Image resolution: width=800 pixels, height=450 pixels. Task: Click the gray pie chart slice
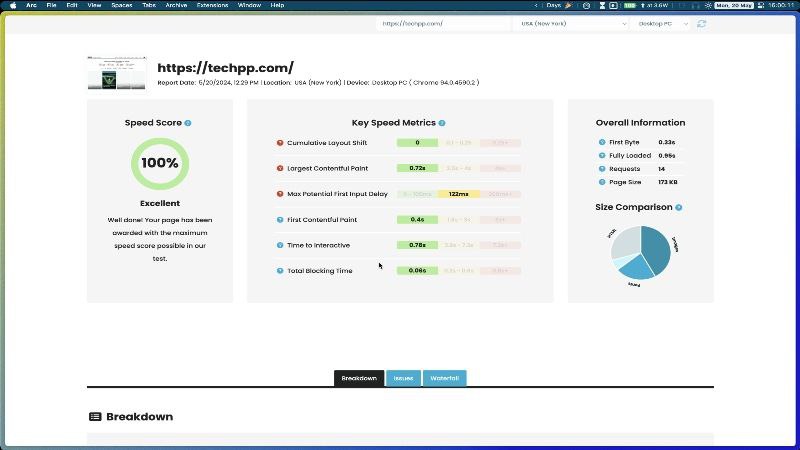(626, 242)
